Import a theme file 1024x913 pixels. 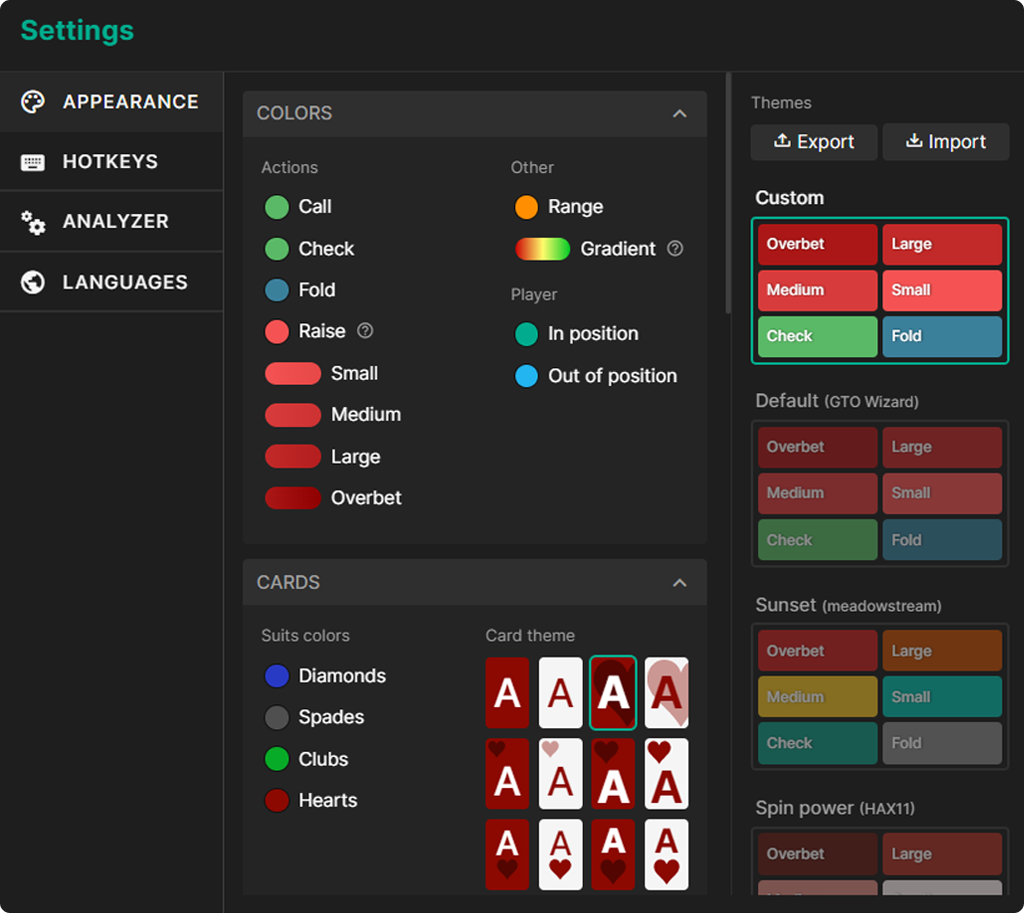coord(946,142)
